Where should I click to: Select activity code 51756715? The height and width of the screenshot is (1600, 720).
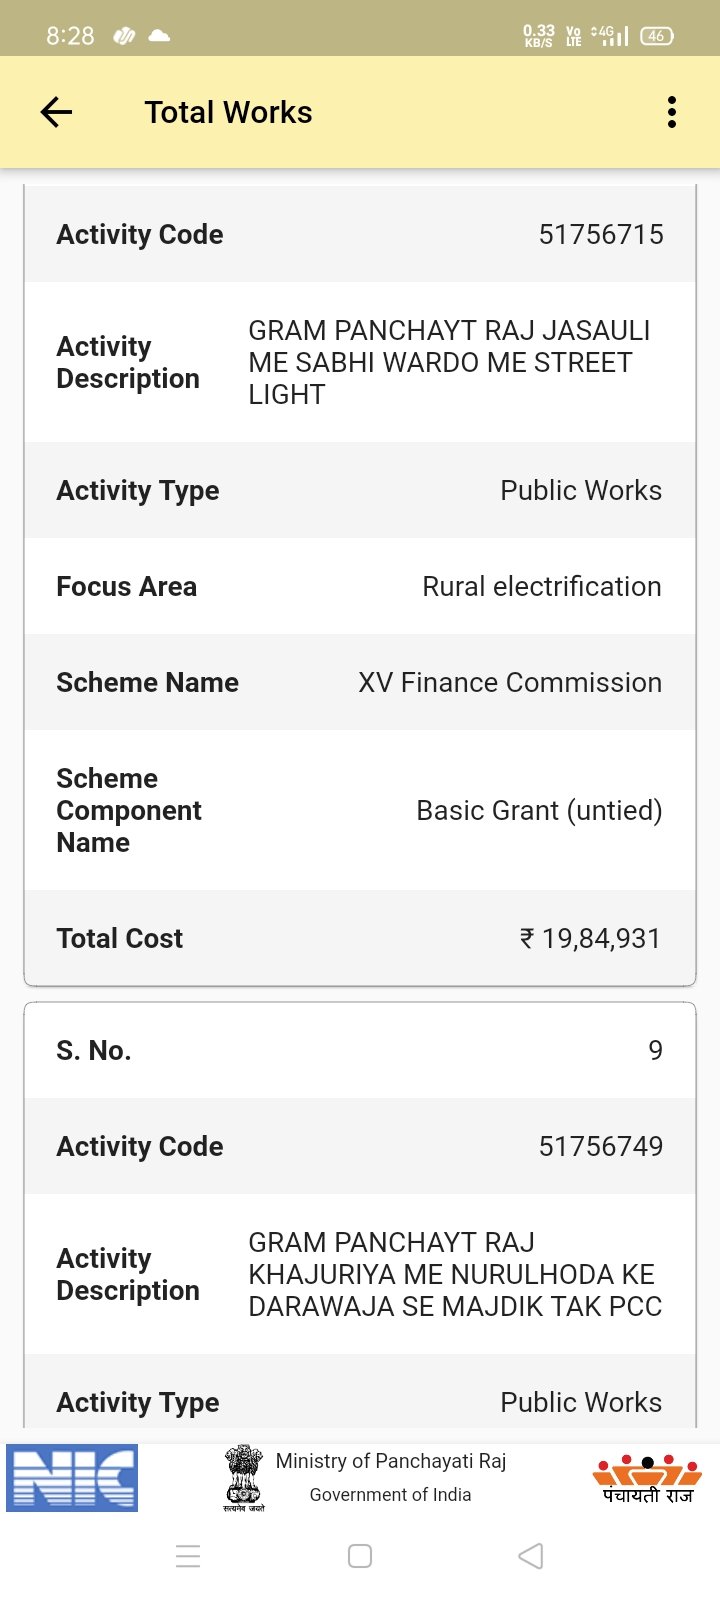(601, 234)
